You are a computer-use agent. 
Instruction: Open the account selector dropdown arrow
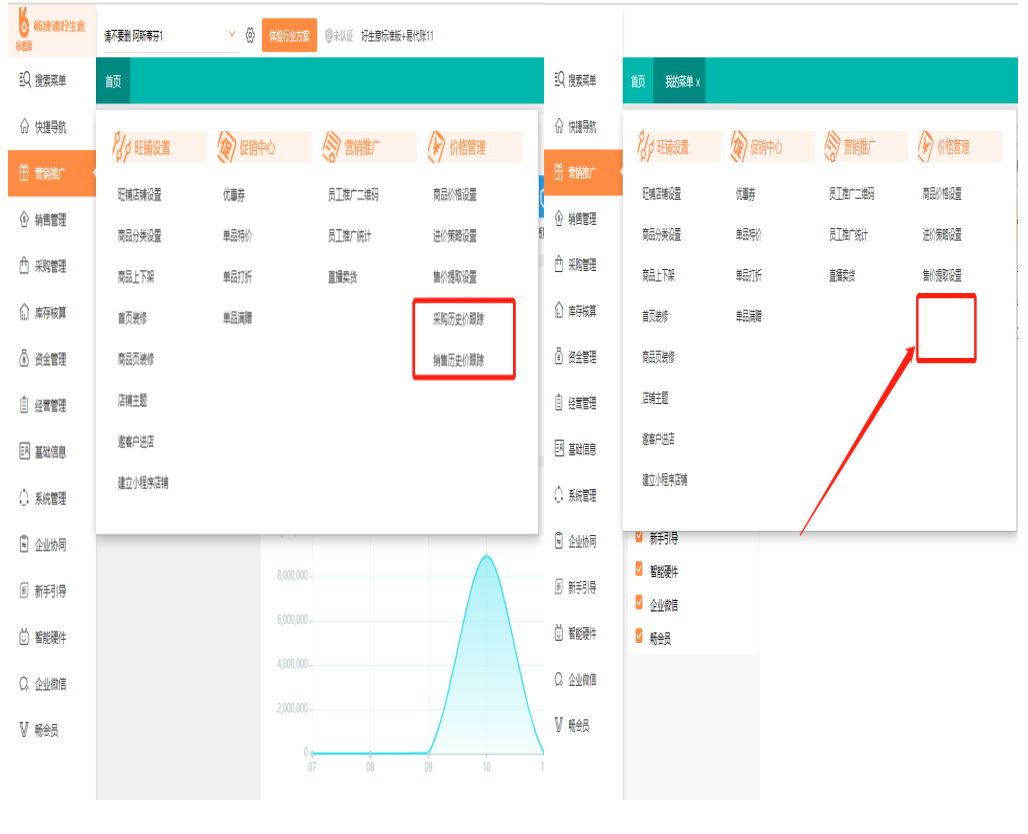[x=232, y=35]
